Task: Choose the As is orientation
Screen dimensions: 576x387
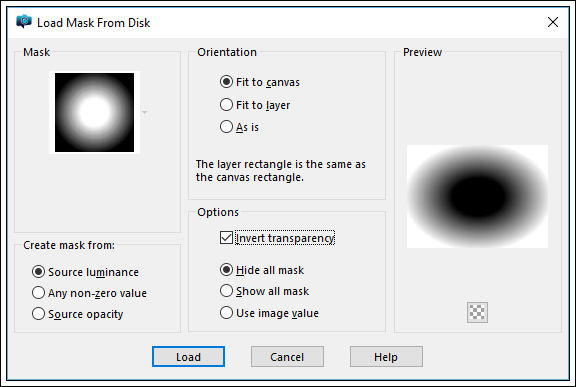Action: (239, 127)
